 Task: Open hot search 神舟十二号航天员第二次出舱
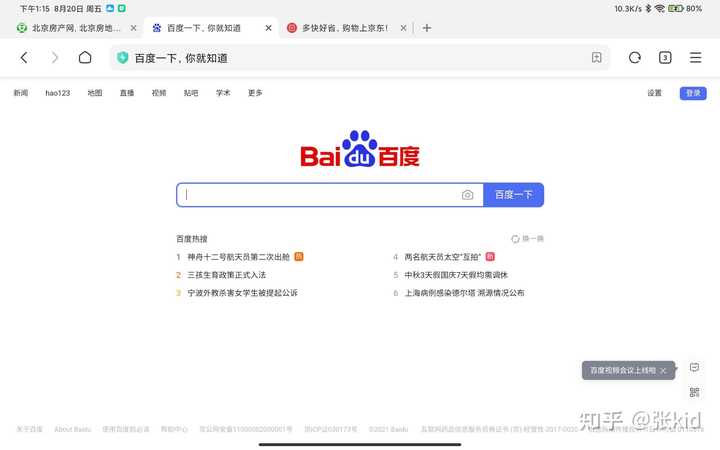pos(239,257)
